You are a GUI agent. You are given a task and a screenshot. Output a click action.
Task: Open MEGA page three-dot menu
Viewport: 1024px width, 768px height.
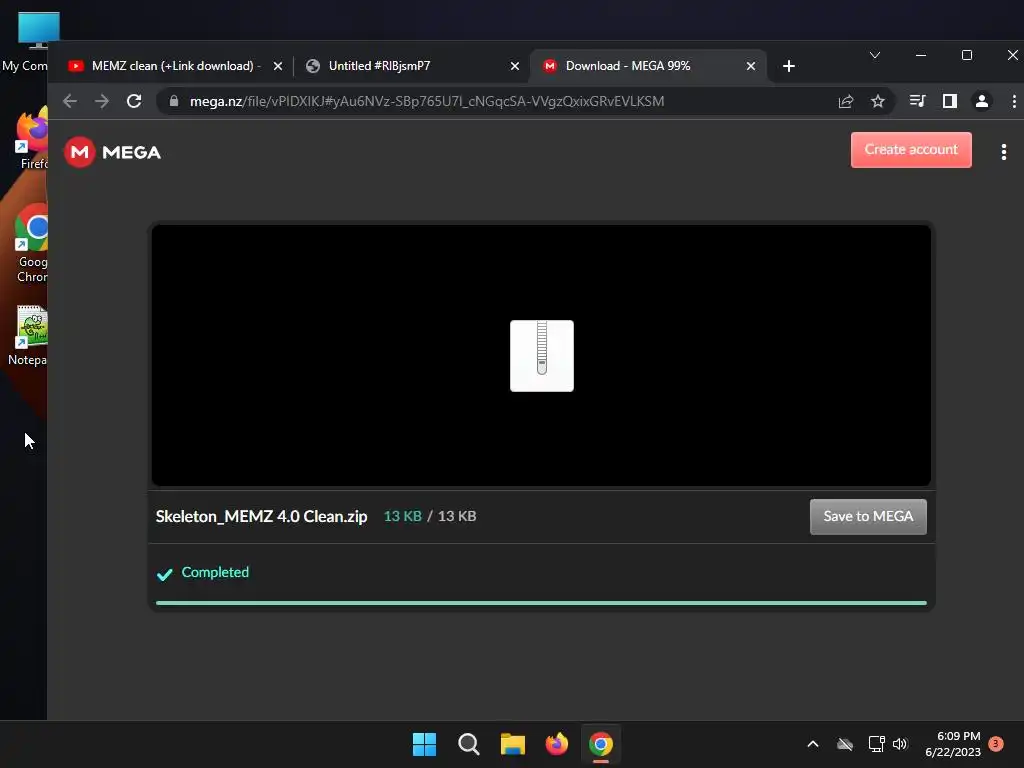[x=1004, y=152]
